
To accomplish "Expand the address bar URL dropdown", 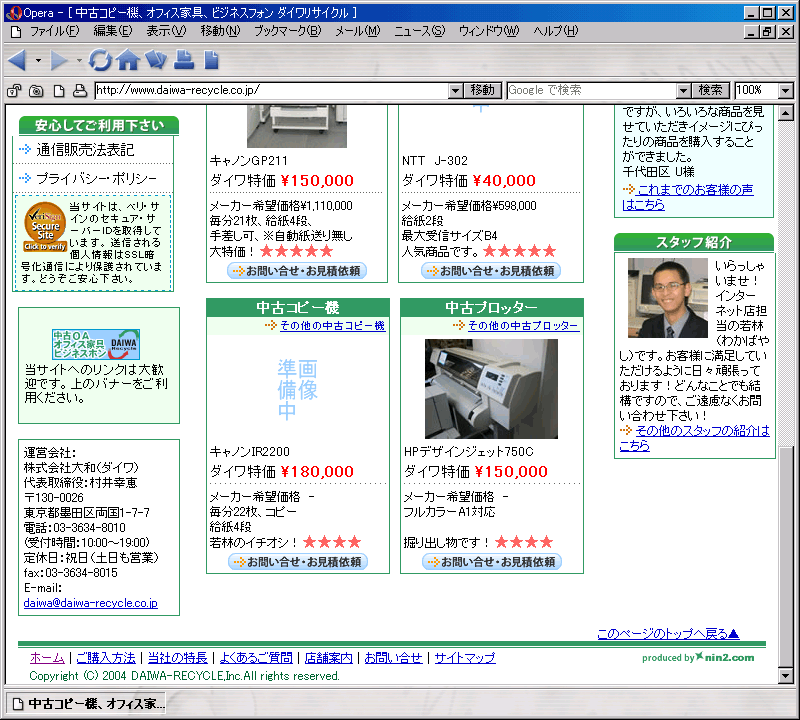I will (455, 91).
